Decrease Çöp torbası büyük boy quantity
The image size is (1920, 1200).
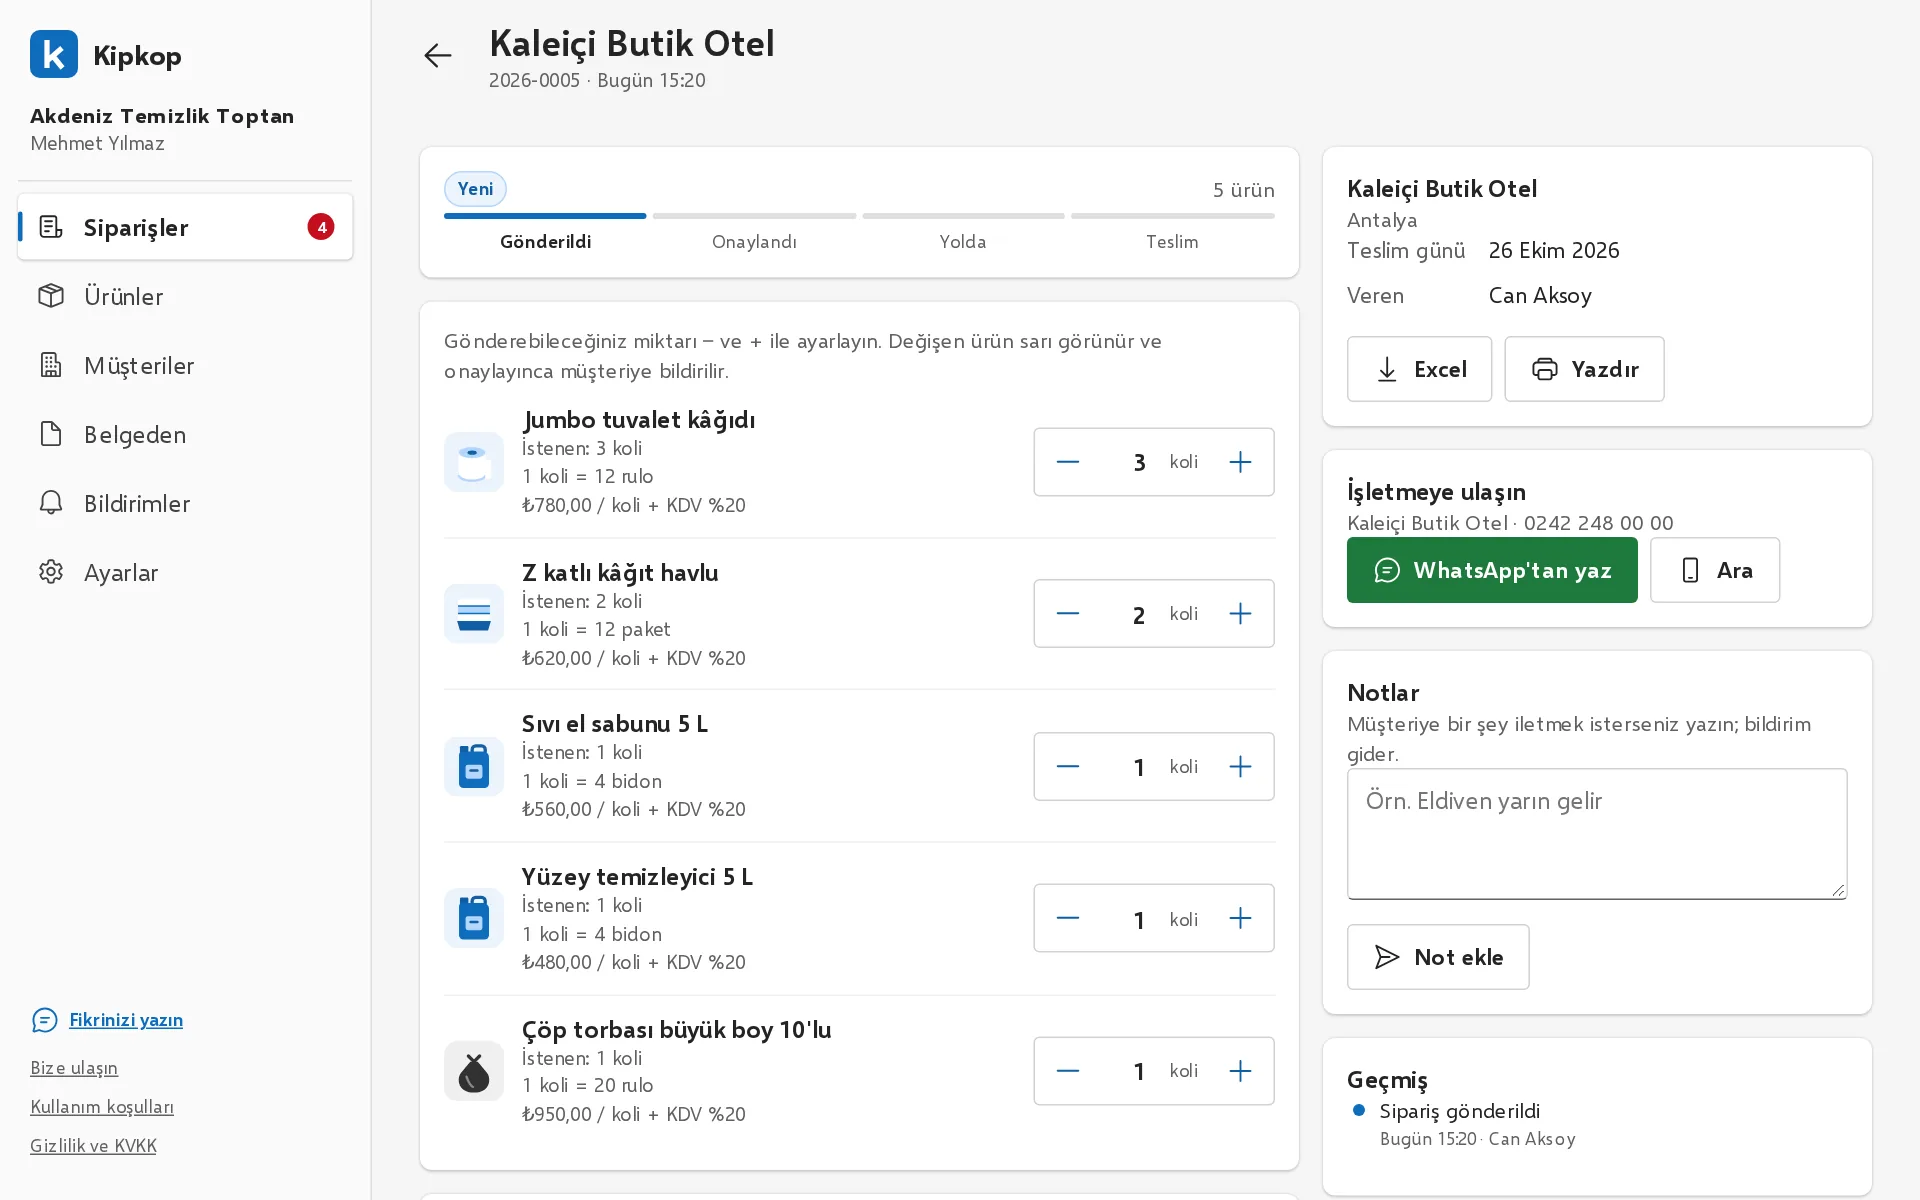tap(1068, 1071)
